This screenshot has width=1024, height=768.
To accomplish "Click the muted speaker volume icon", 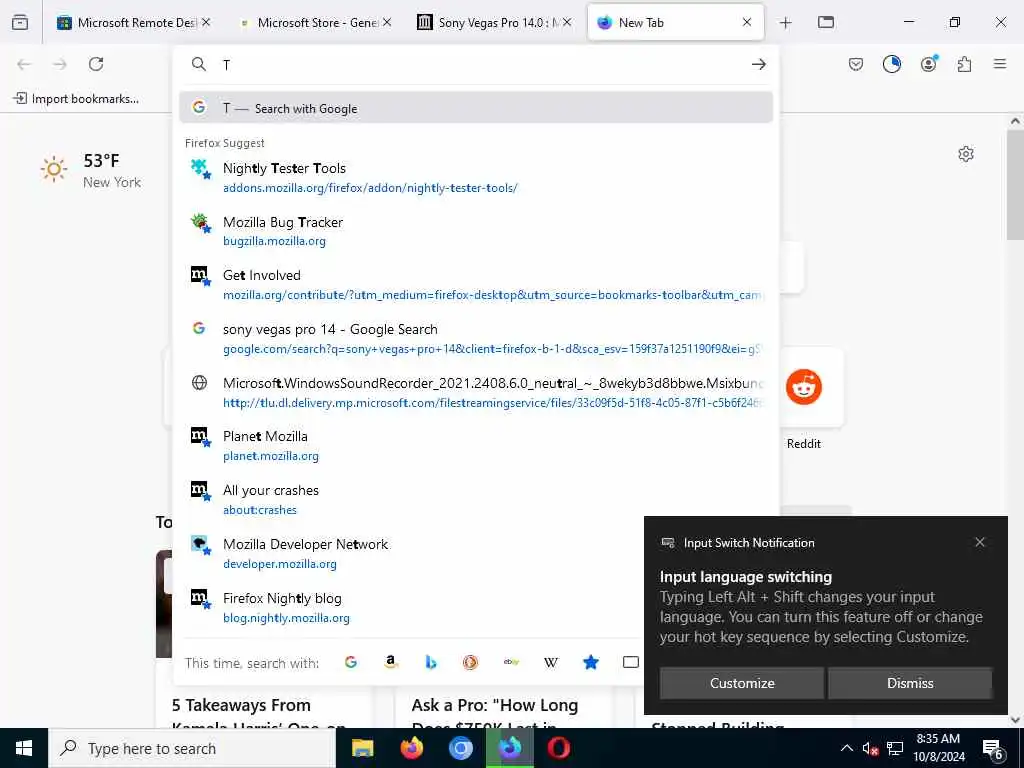I will click(x=869, y=748).
